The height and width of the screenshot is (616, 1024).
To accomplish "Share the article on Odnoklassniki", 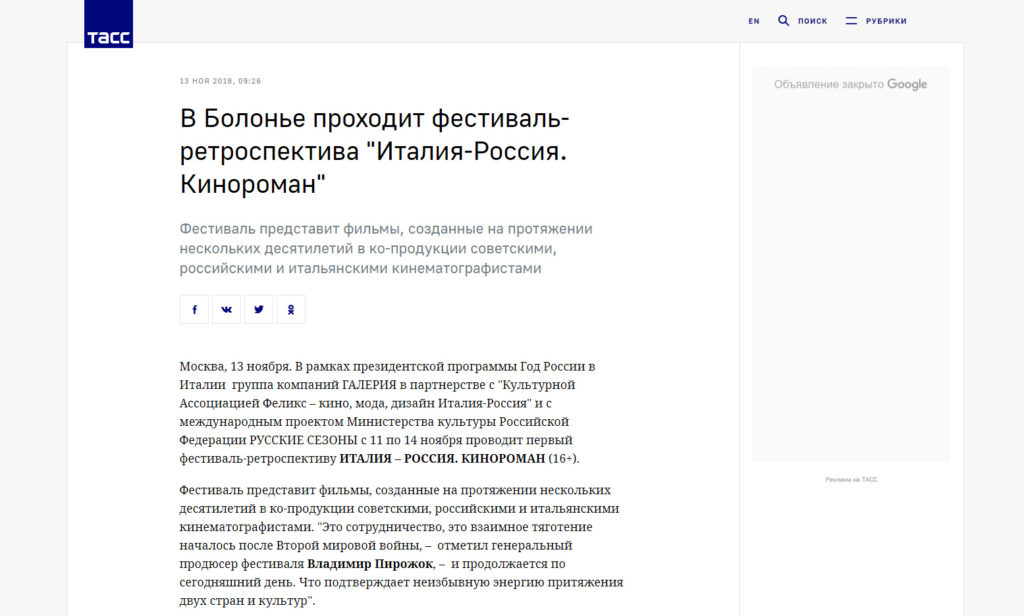I will [x=291, y=309].
